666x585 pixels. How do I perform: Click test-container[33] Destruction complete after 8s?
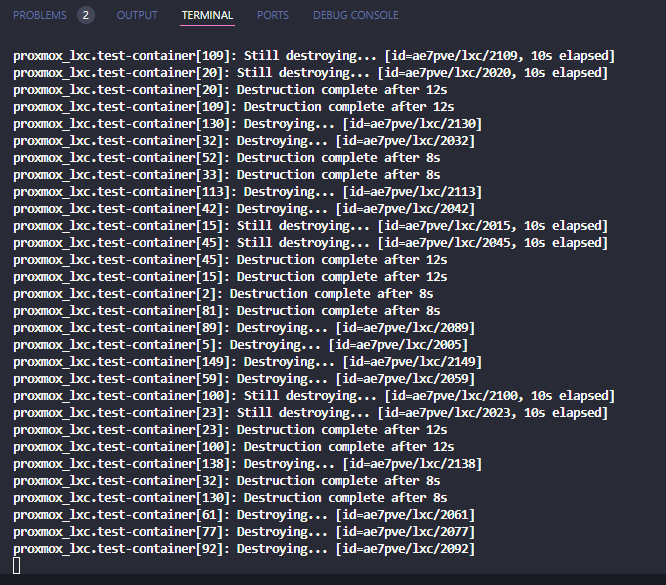226,175
